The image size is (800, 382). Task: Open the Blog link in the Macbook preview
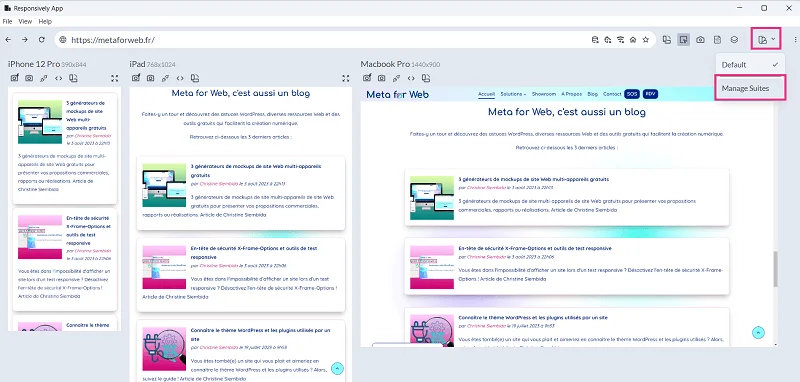[x=592, y=94]
